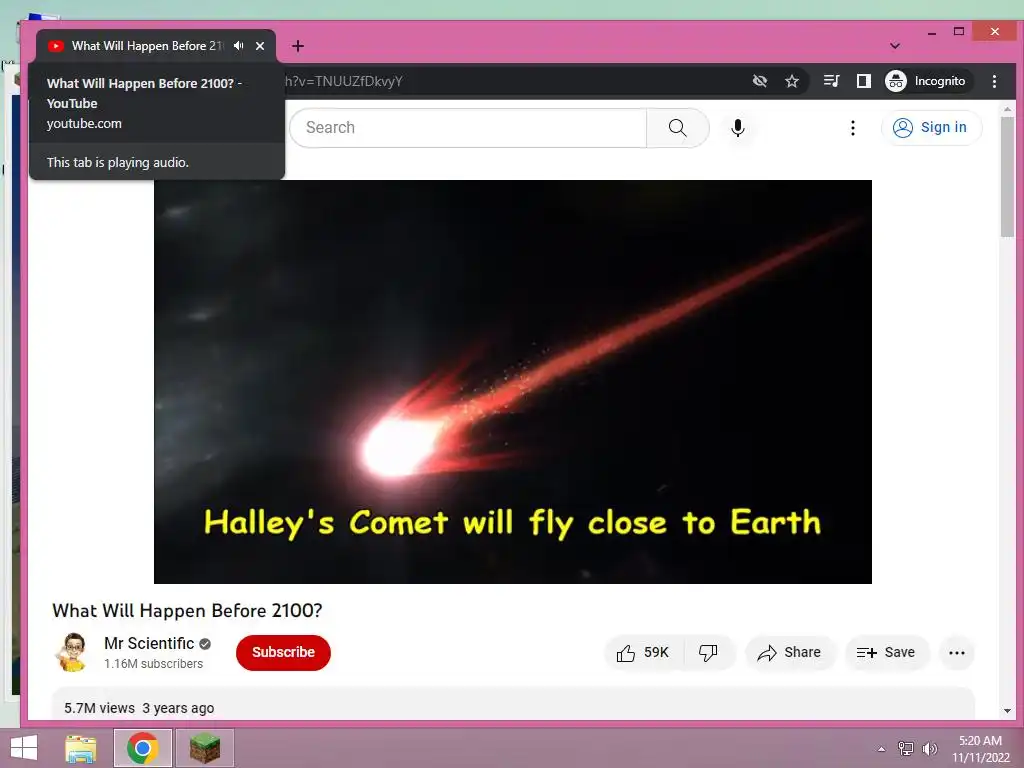
Task: Open the Mr Scientific channel avatar
Action: (73, 652)
